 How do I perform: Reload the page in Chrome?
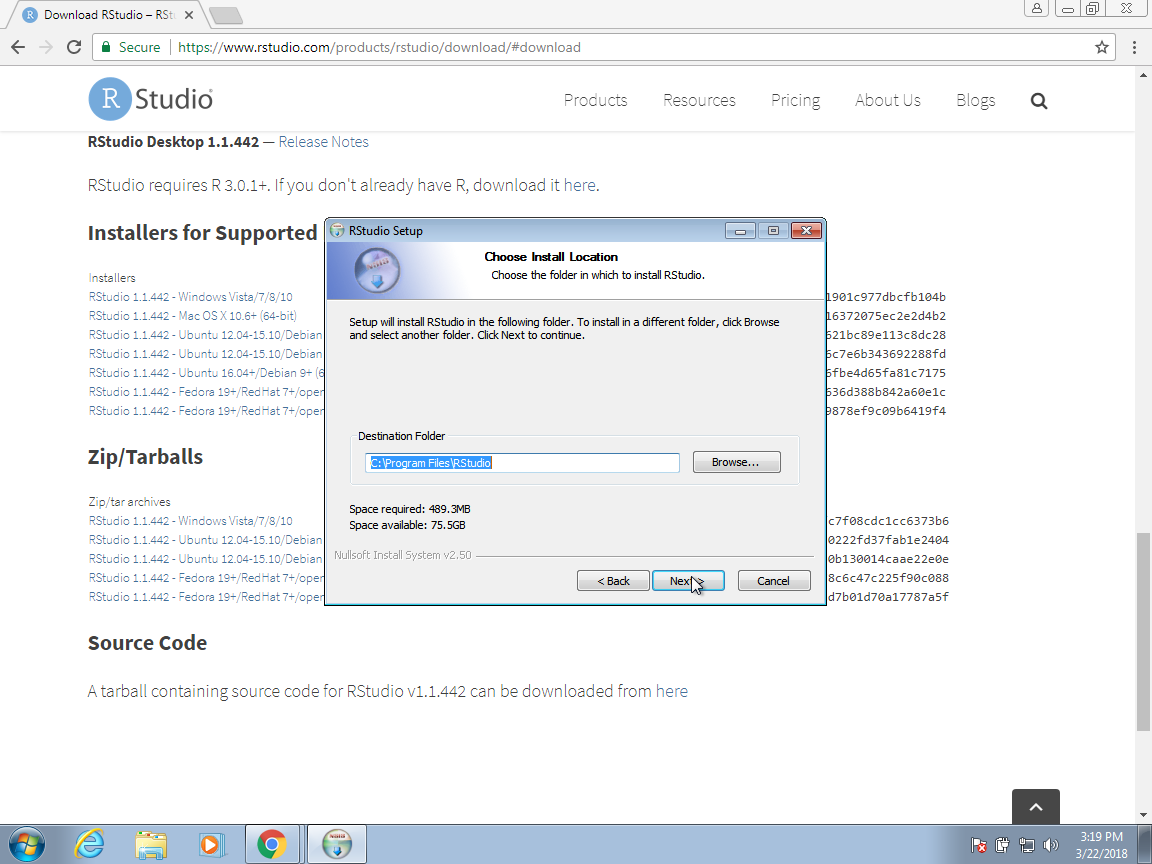pyautogui.click(x=73, y=47)
